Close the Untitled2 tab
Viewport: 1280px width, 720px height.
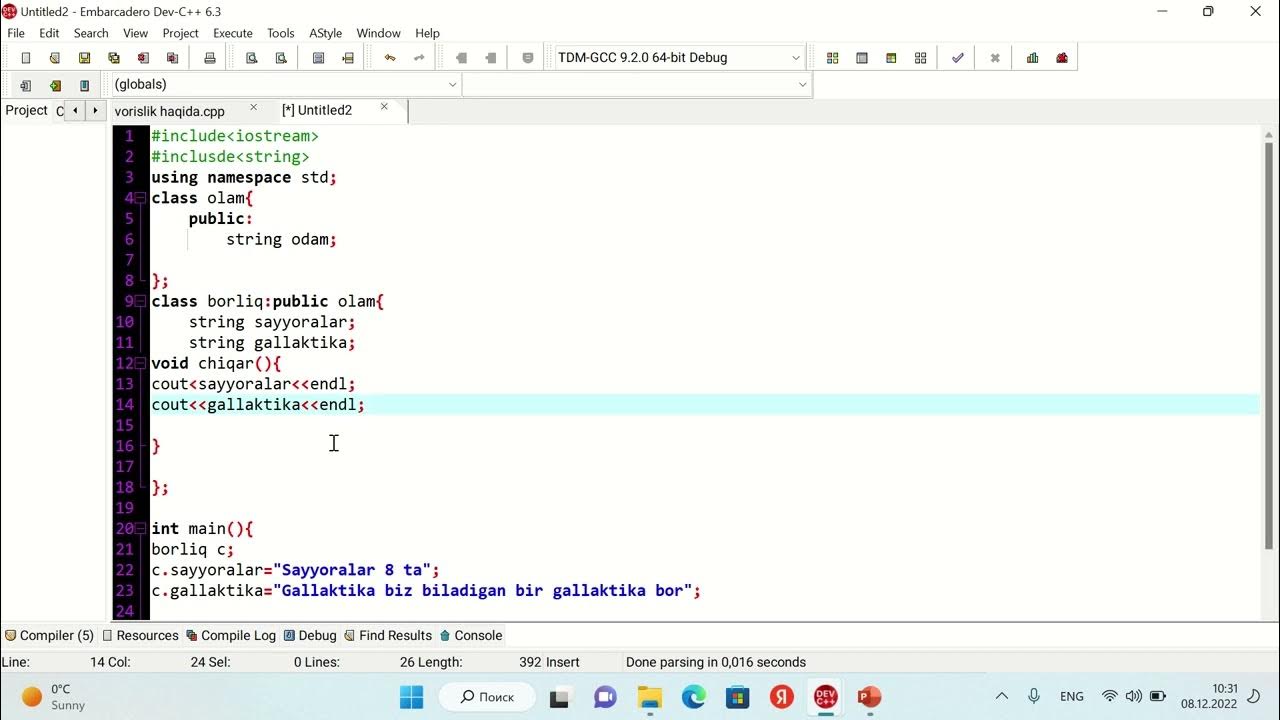[384, 107]
